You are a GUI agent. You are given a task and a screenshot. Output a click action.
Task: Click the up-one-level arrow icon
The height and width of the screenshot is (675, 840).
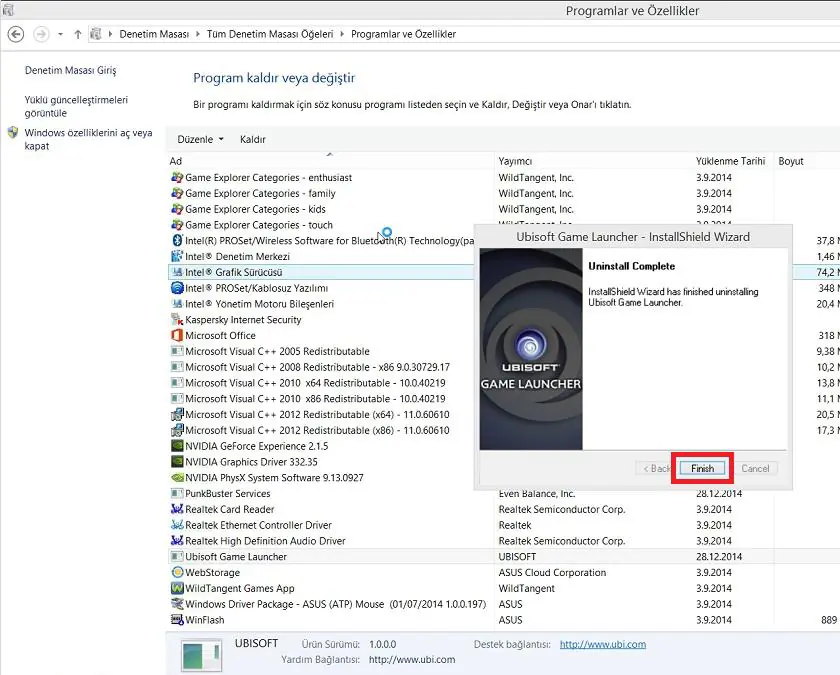coord(78,34)
